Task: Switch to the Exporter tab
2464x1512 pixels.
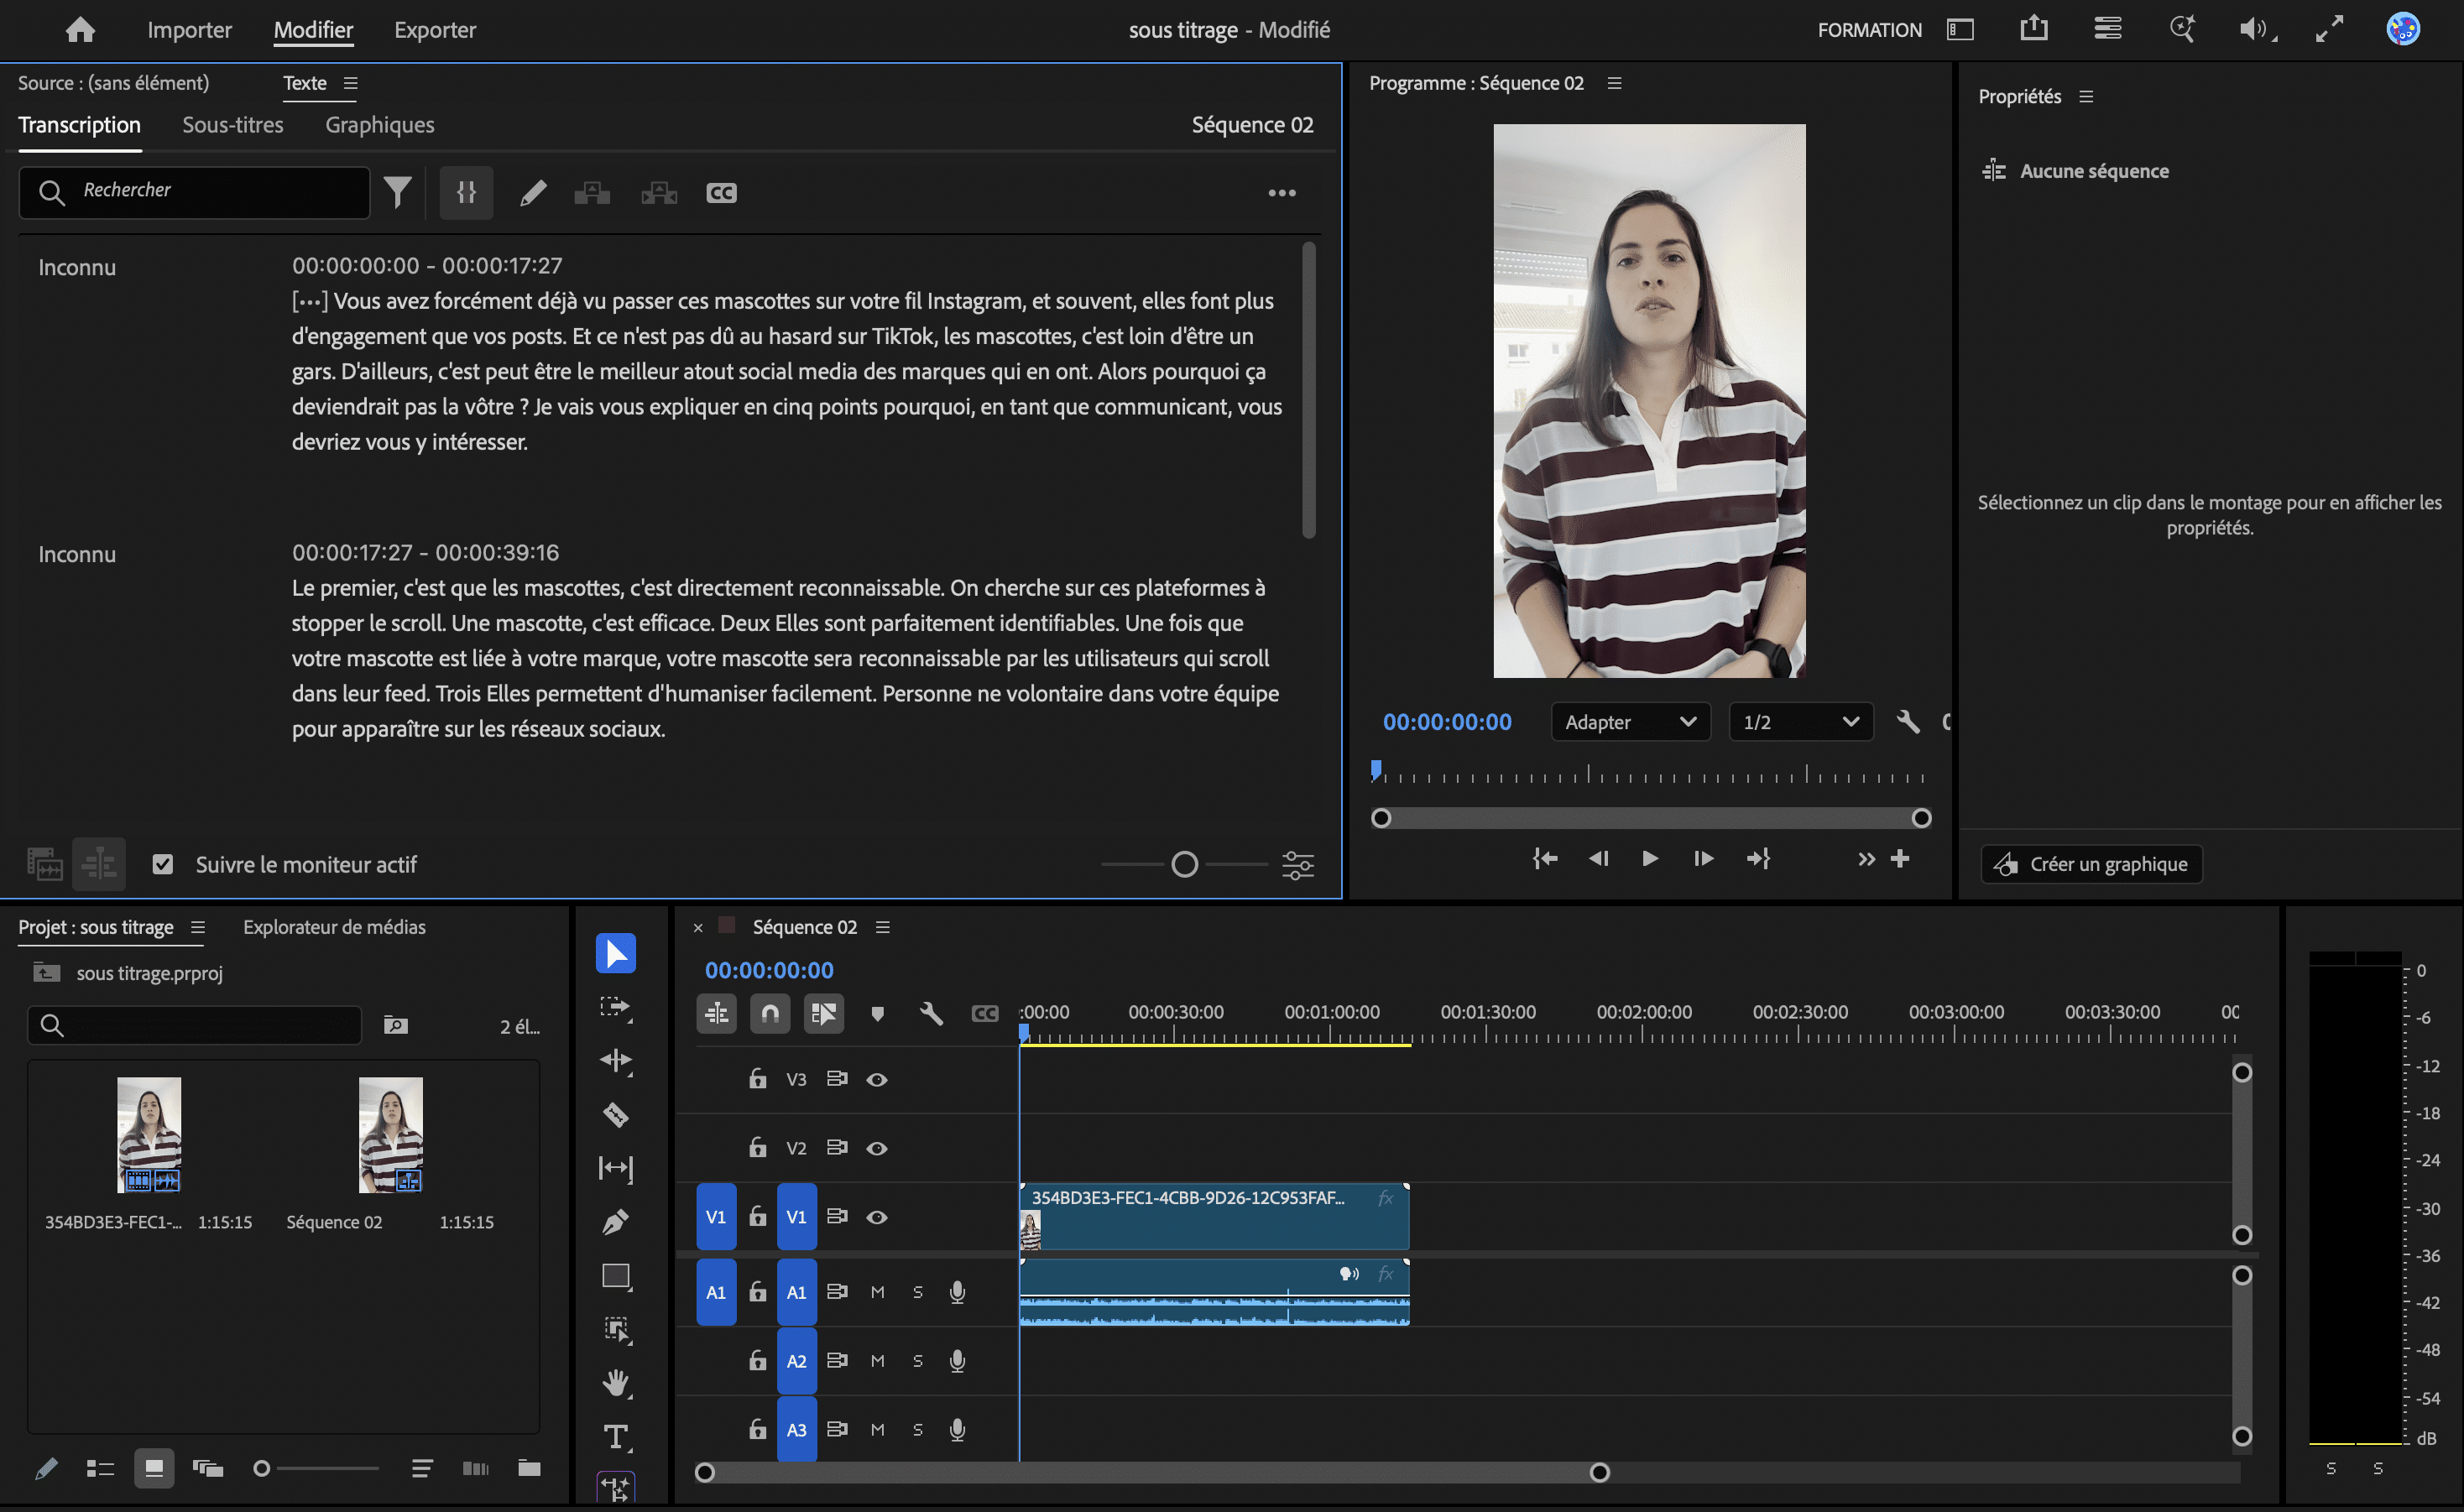Action: click(x=435, y=30)
